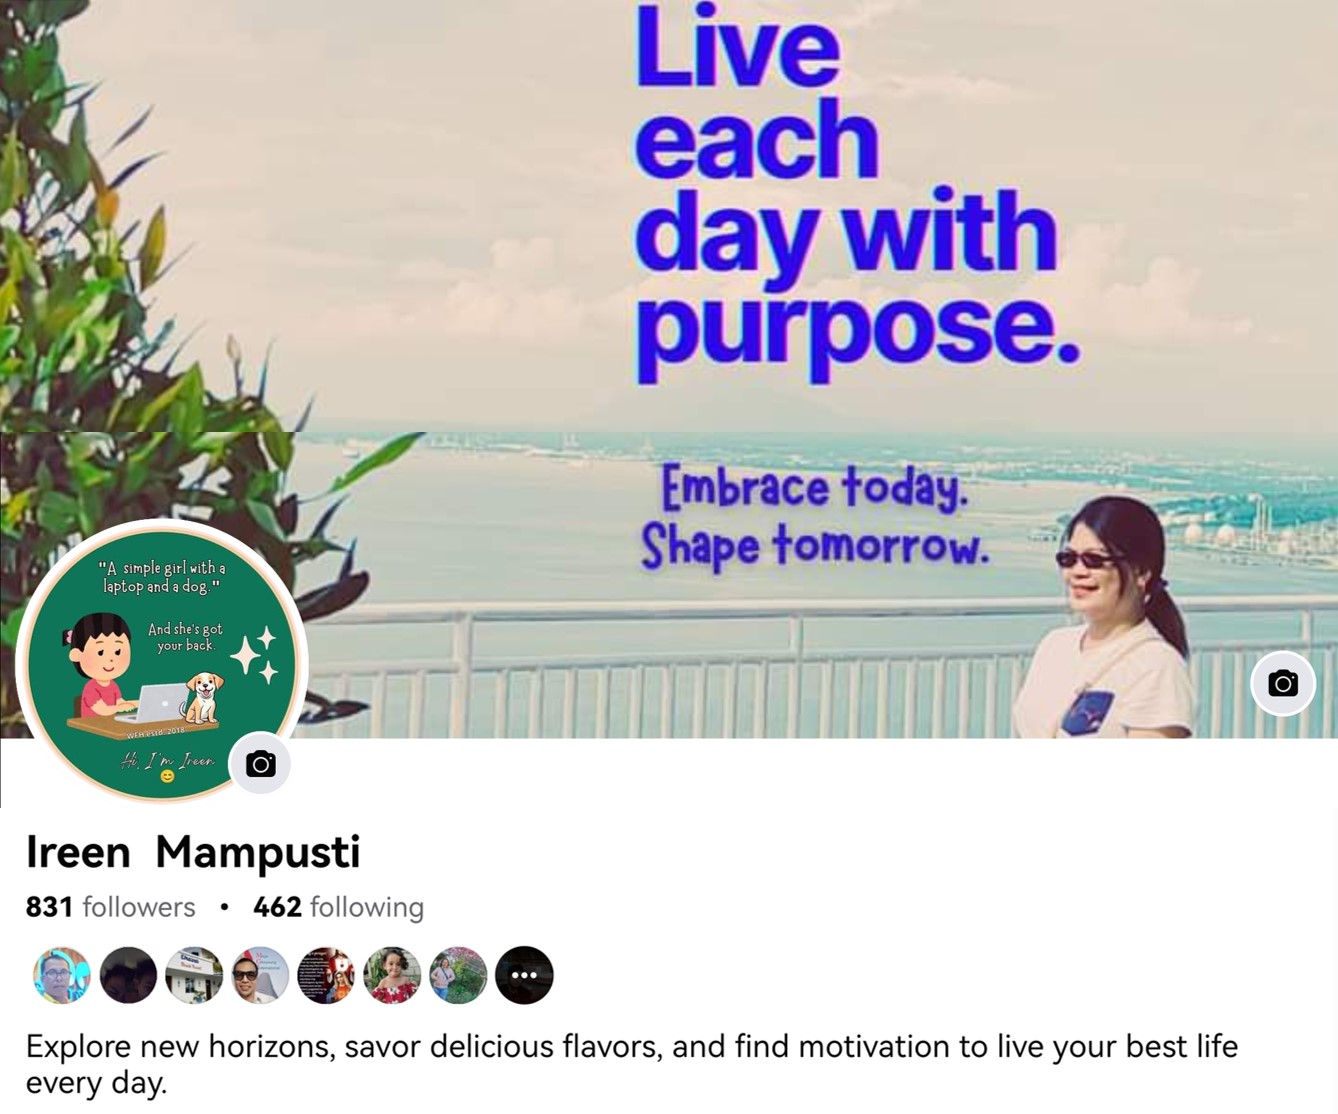This screenshot has height=1114, width=1338.
Task: Open the woman in garden follower avatar
Action: point(458,975)
